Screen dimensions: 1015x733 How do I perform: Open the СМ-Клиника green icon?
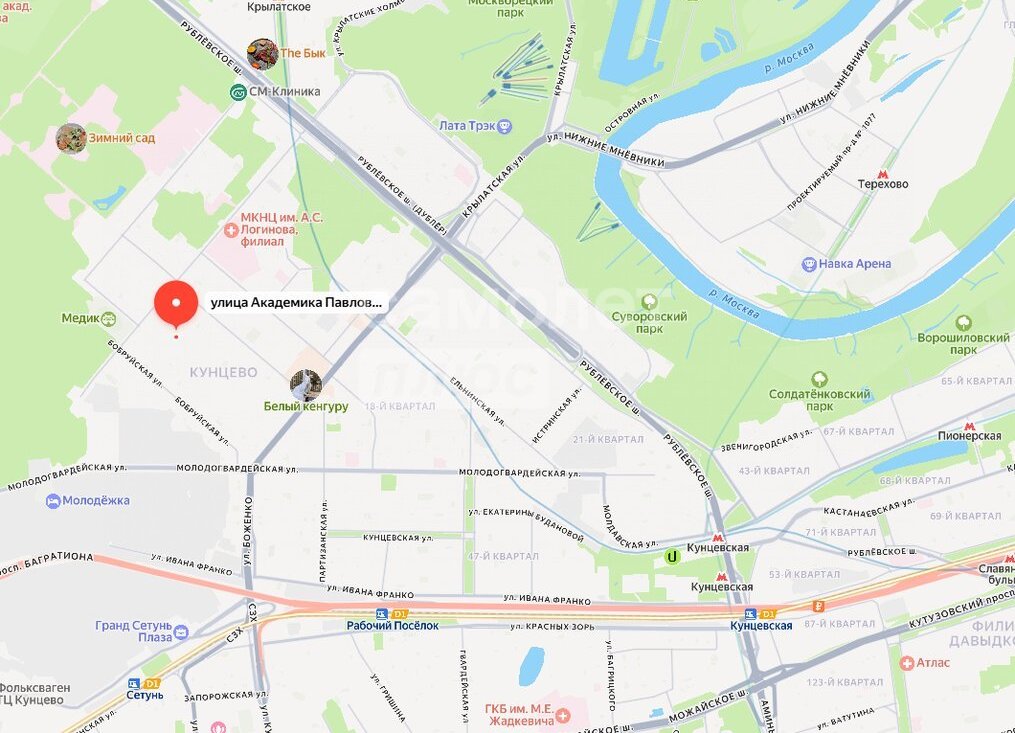pos(238,92)
